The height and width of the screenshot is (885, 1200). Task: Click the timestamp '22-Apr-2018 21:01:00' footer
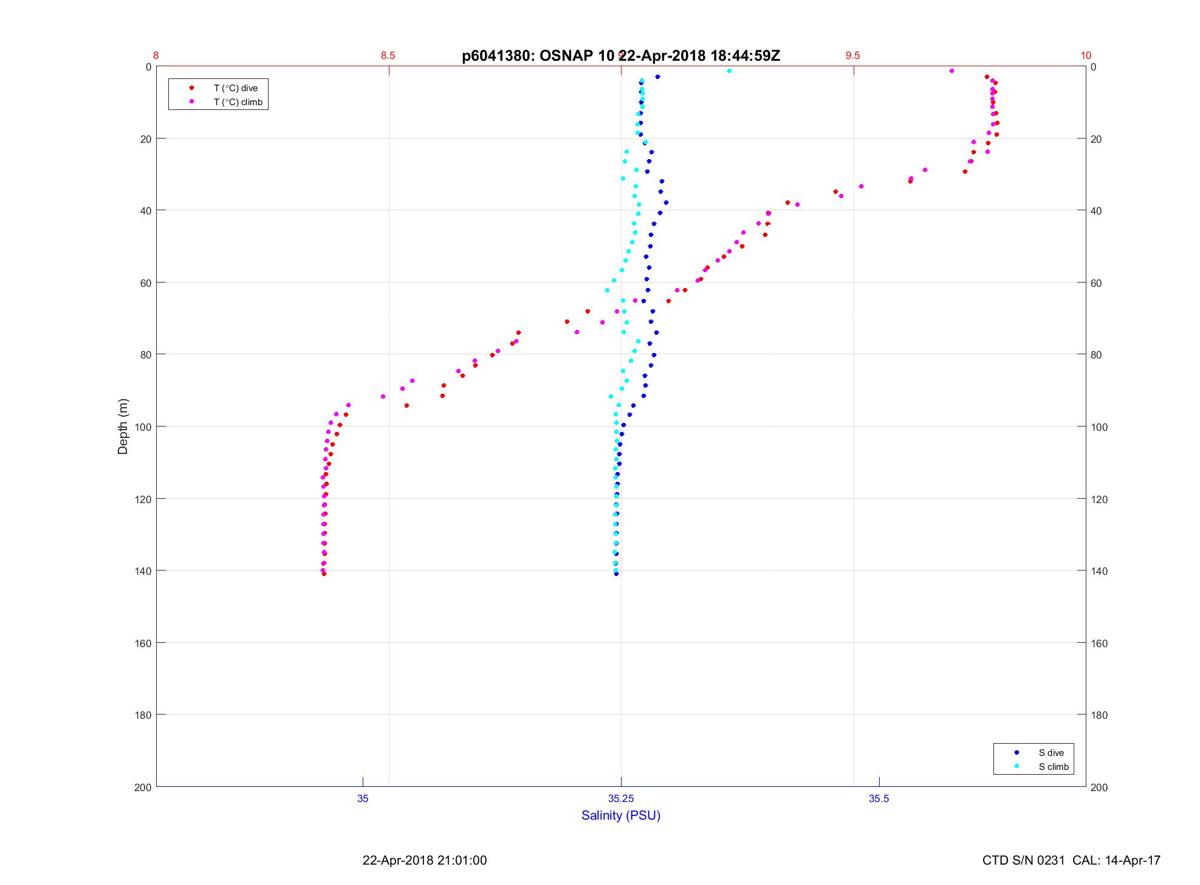coord(425,860)
